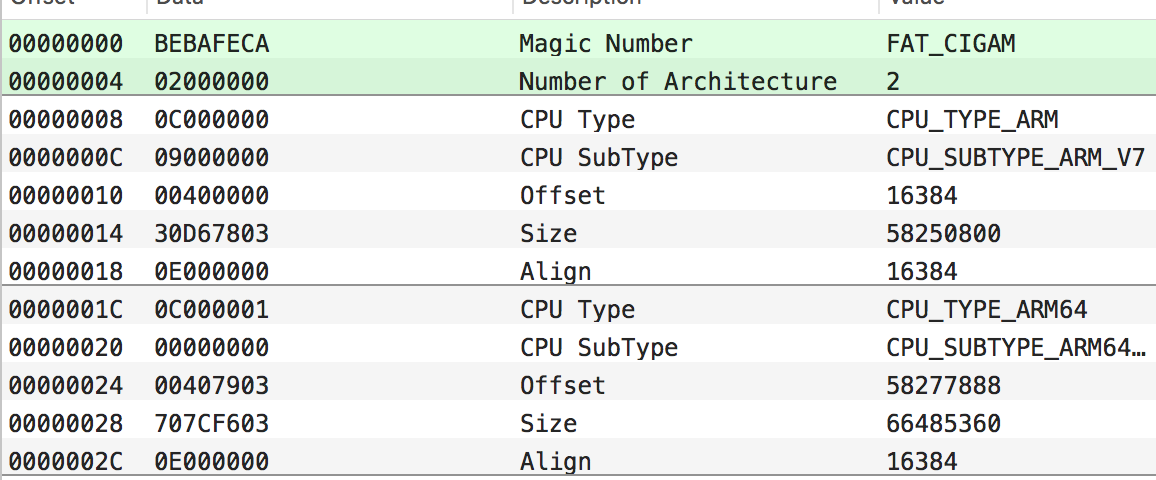Click data cell 09000000

click(x=211, y=158)
